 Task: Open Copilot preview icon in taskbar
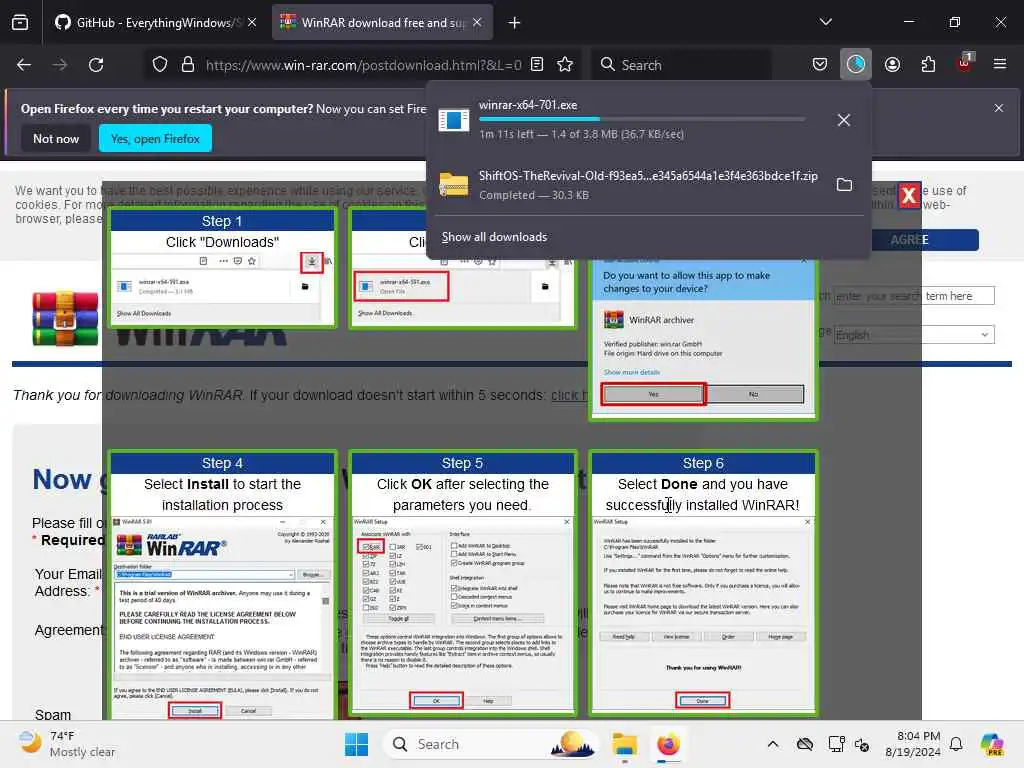(x=992, y=744)
